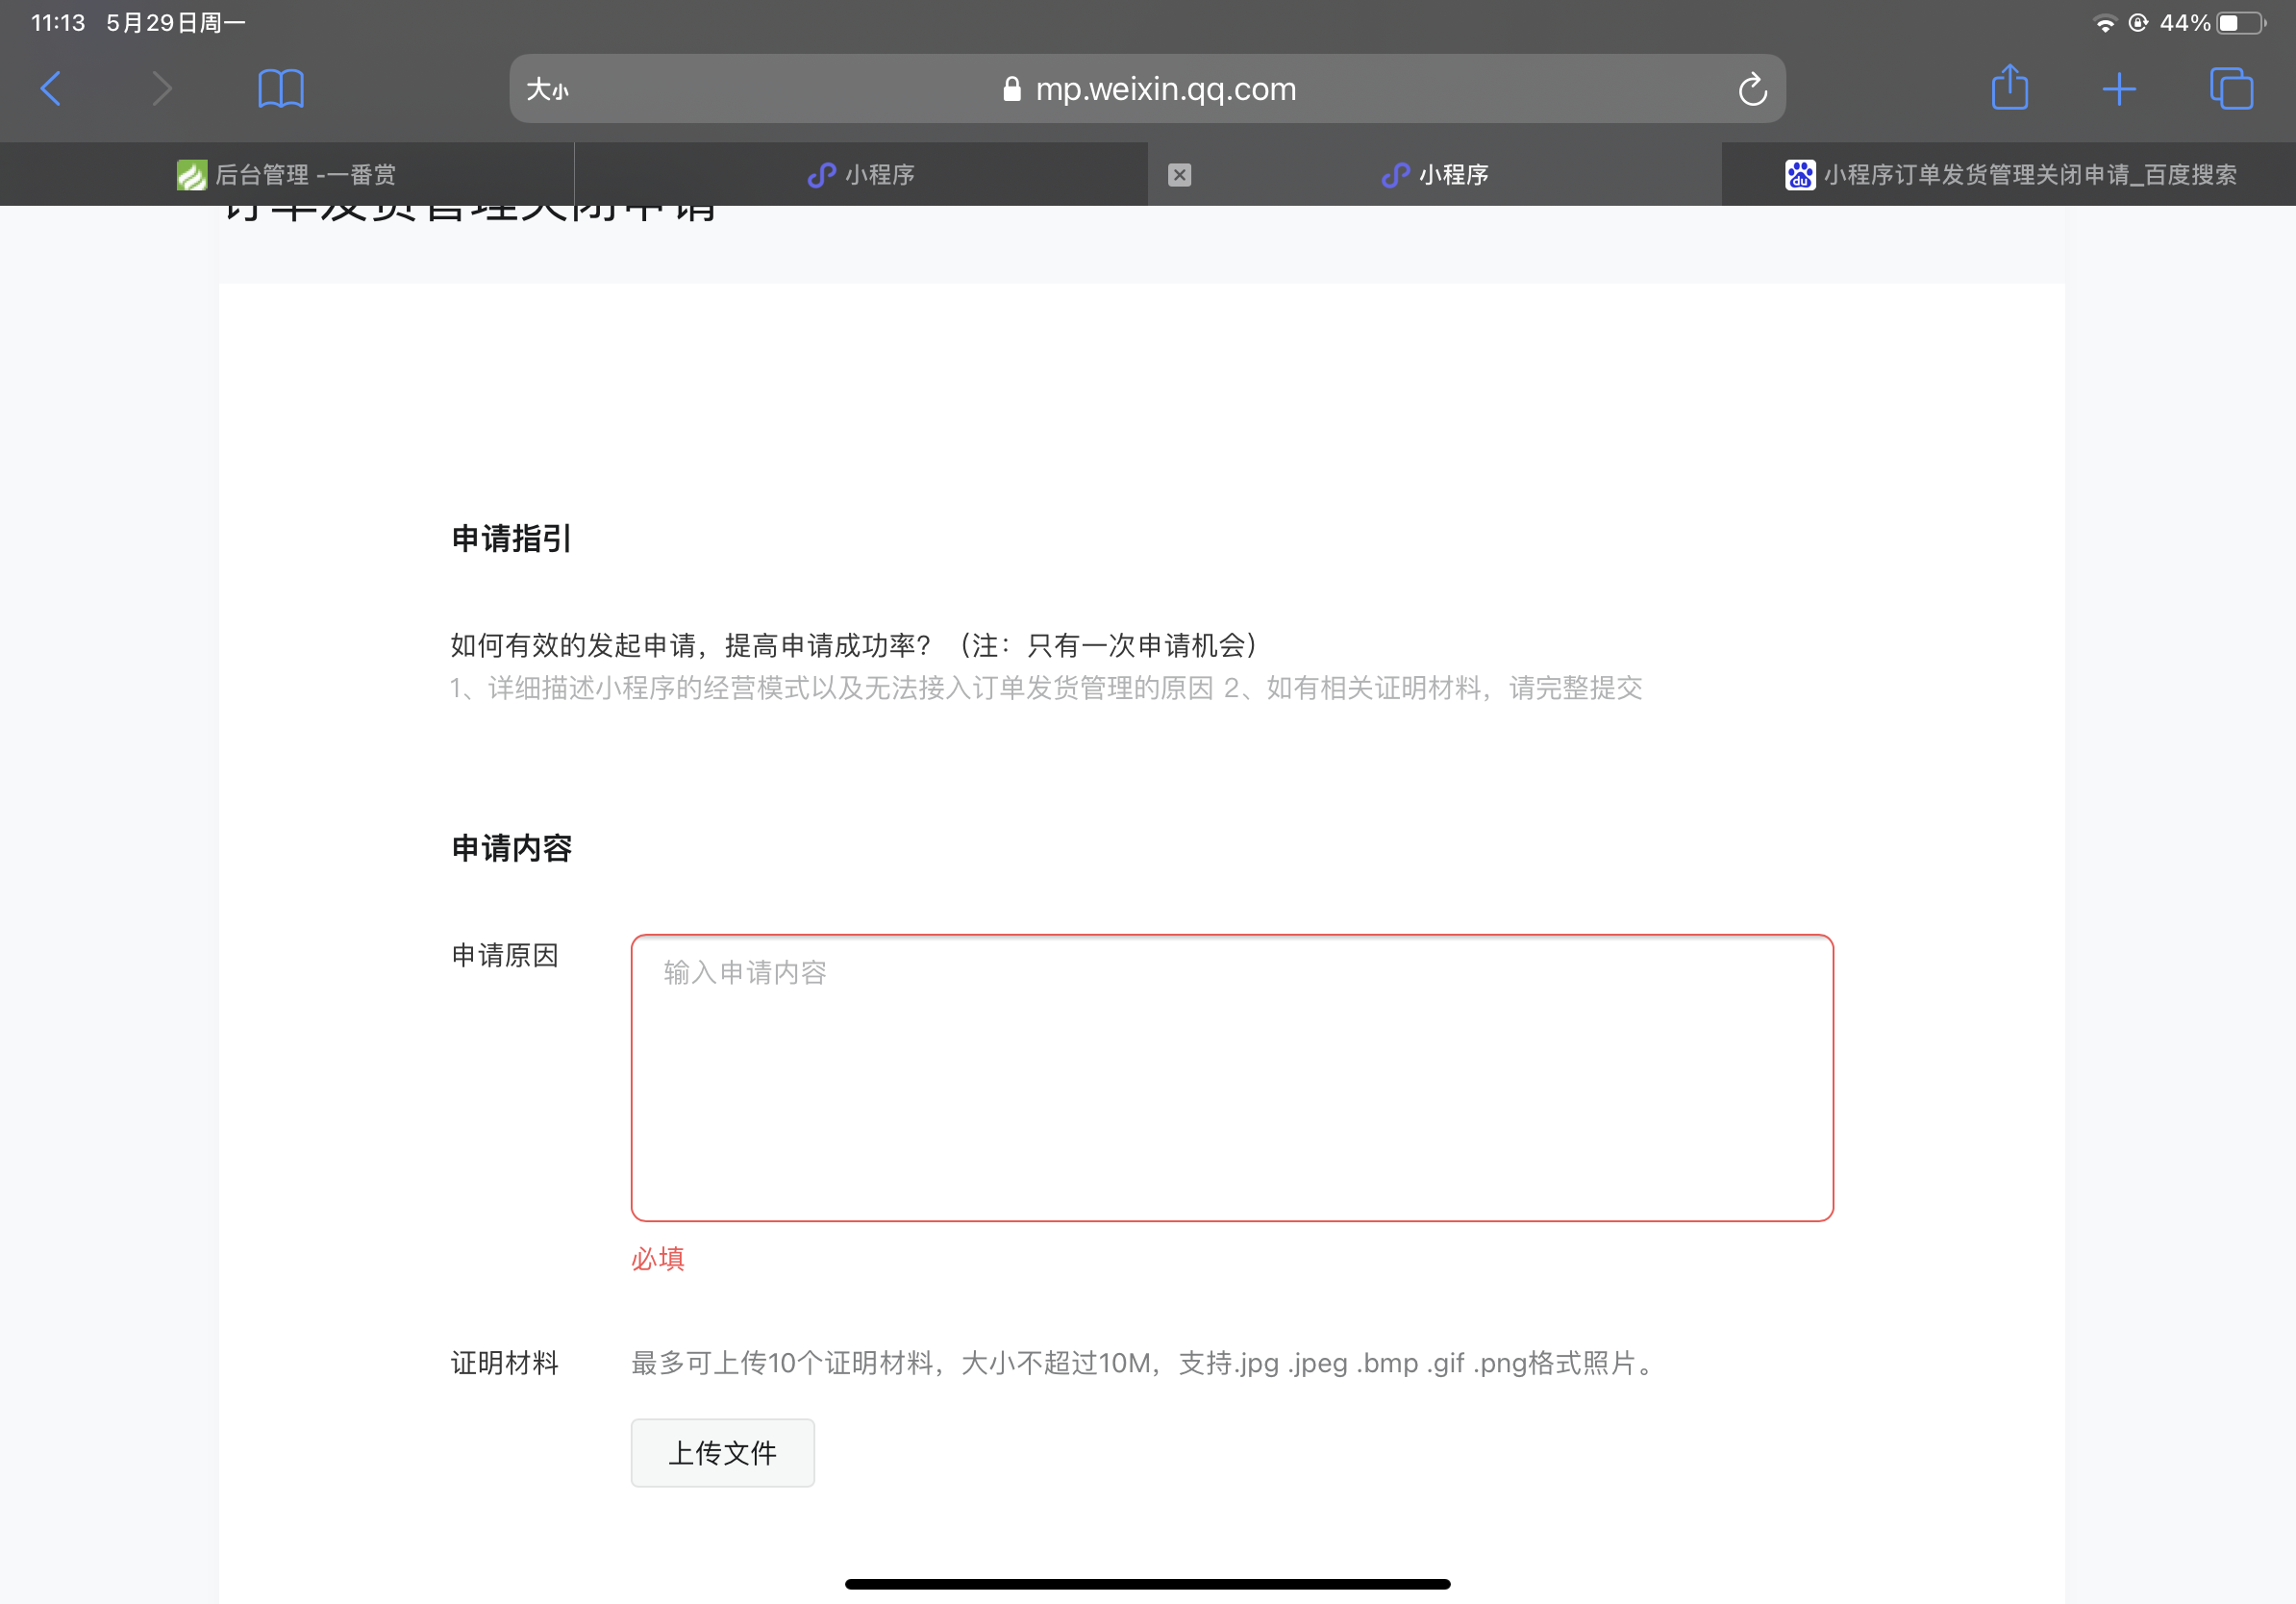Screen dimensions: 2296x1604
Task: Tap the Wi-Fi status icon
Action: pyautogui.click(x=2105, y=23)
